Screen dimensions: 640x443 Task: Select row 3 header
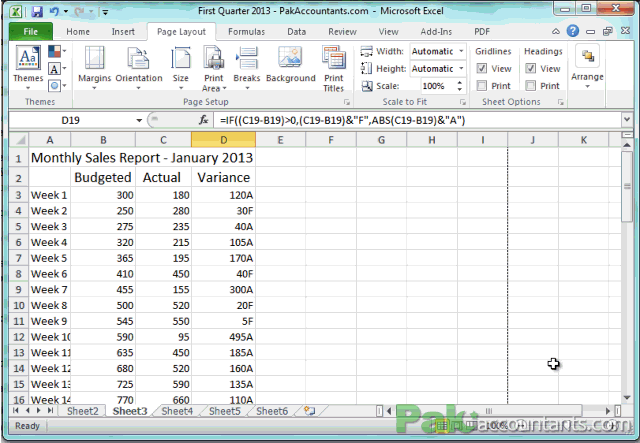coord(19,195)
